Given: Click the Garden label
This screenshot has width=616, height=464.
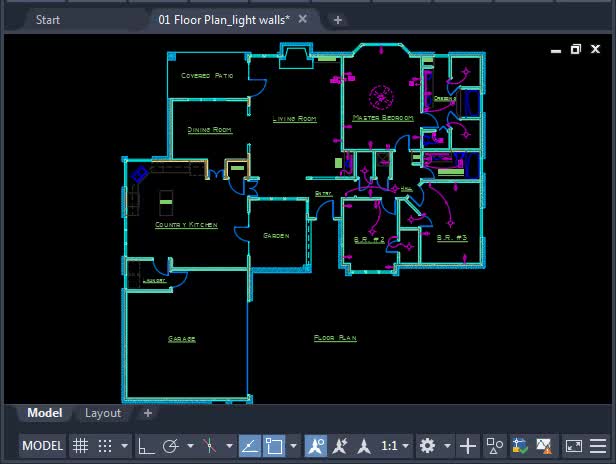Looking at the screenshot, I should (x=276, y=236).
